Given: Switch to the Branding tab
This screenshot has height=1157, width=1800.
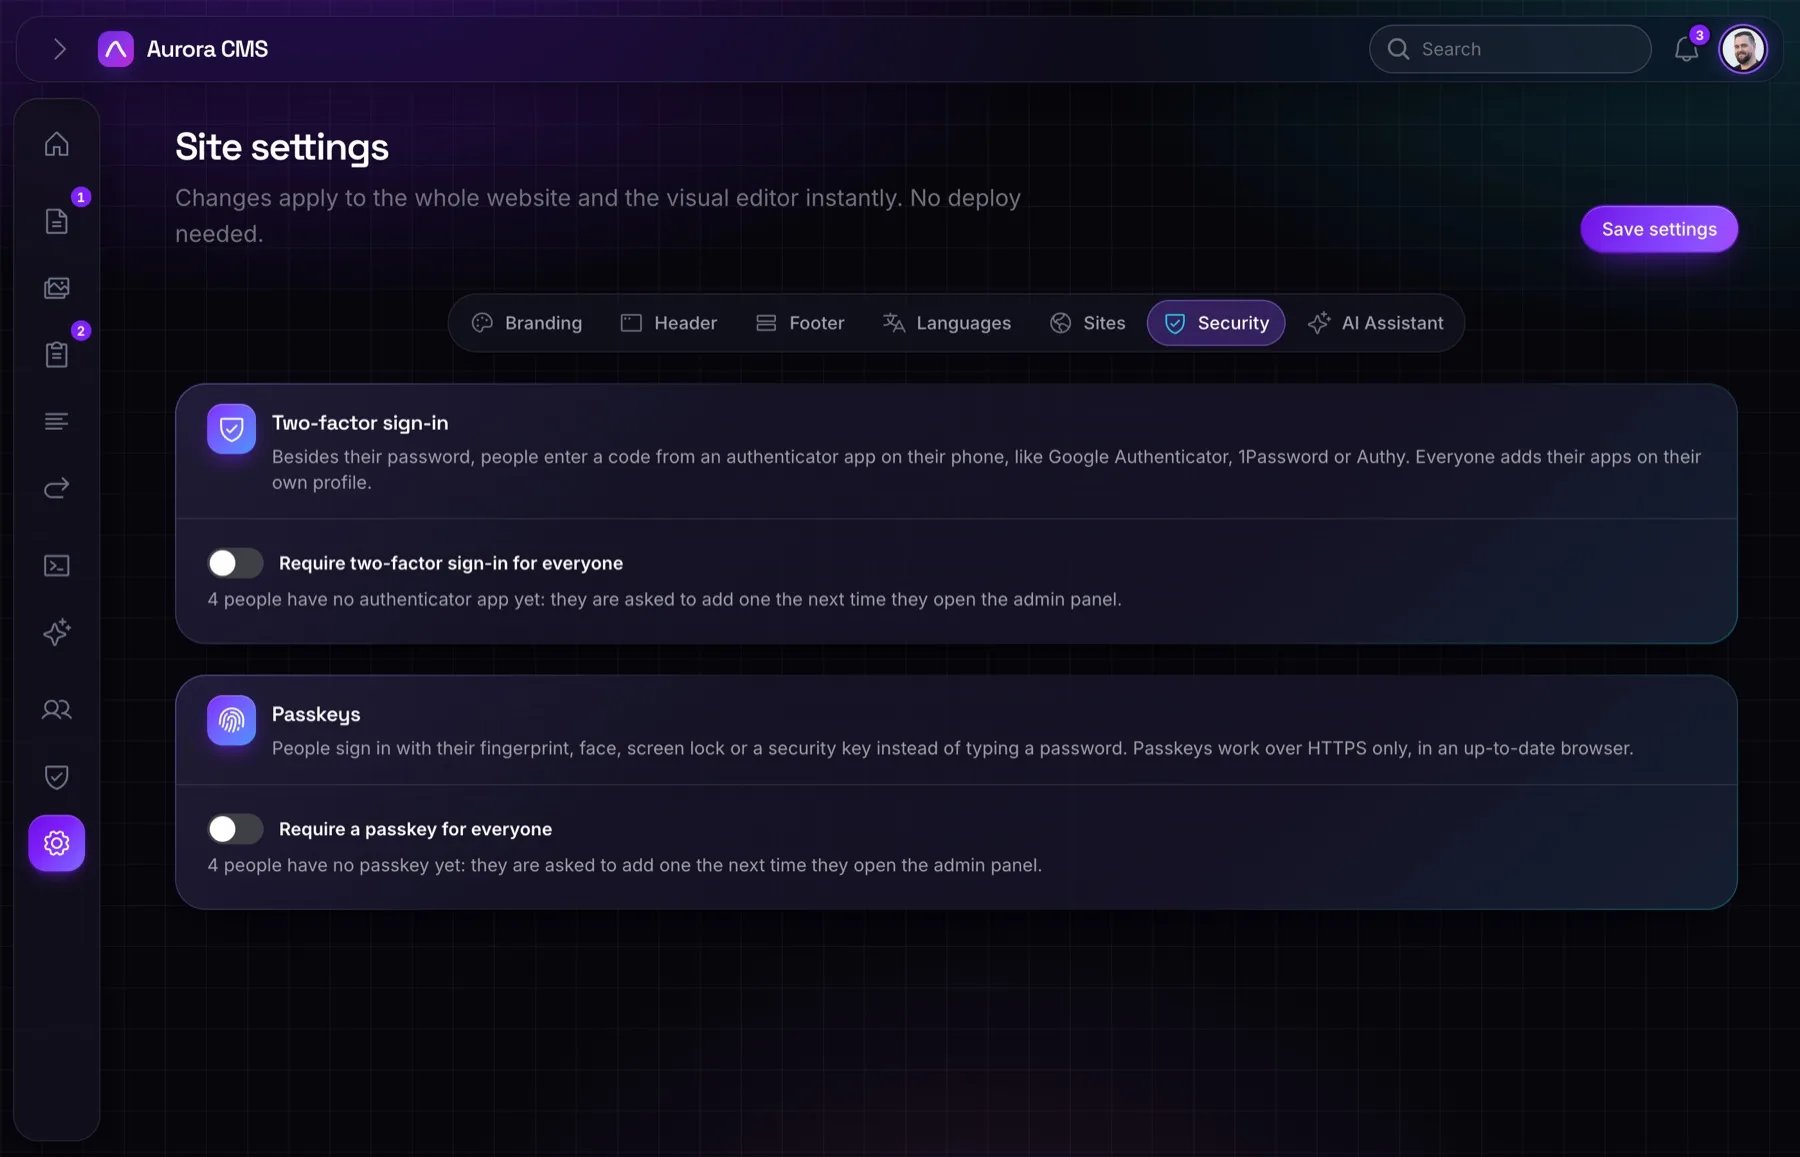Looking at the screenshot, I should [527, 323].
